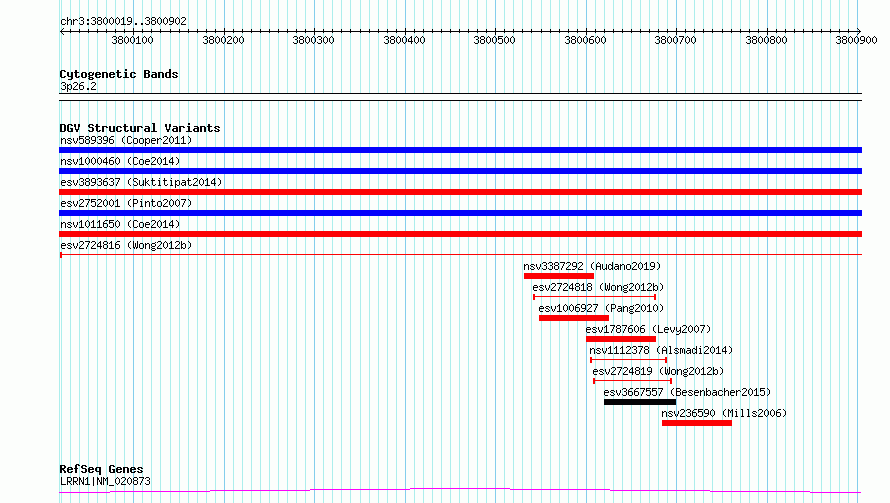The width and height of the screenshot is (890, 503).
Task: Open the esv1006927 (Pang2010) label
Action: coord(601,308)
